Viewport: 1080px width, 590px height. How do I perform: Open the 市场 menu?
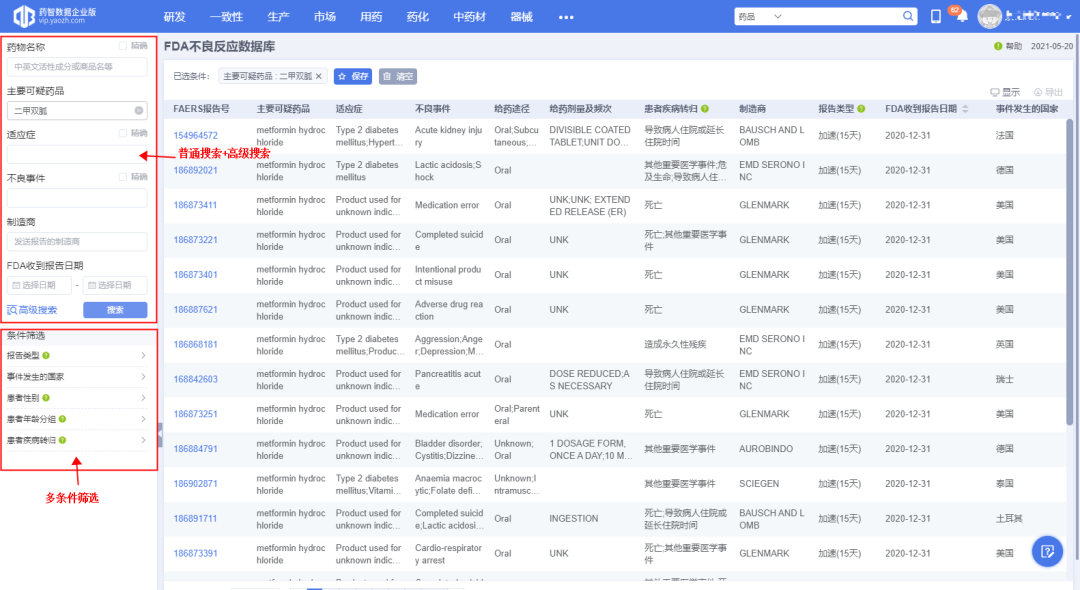[x=325, y=17]
